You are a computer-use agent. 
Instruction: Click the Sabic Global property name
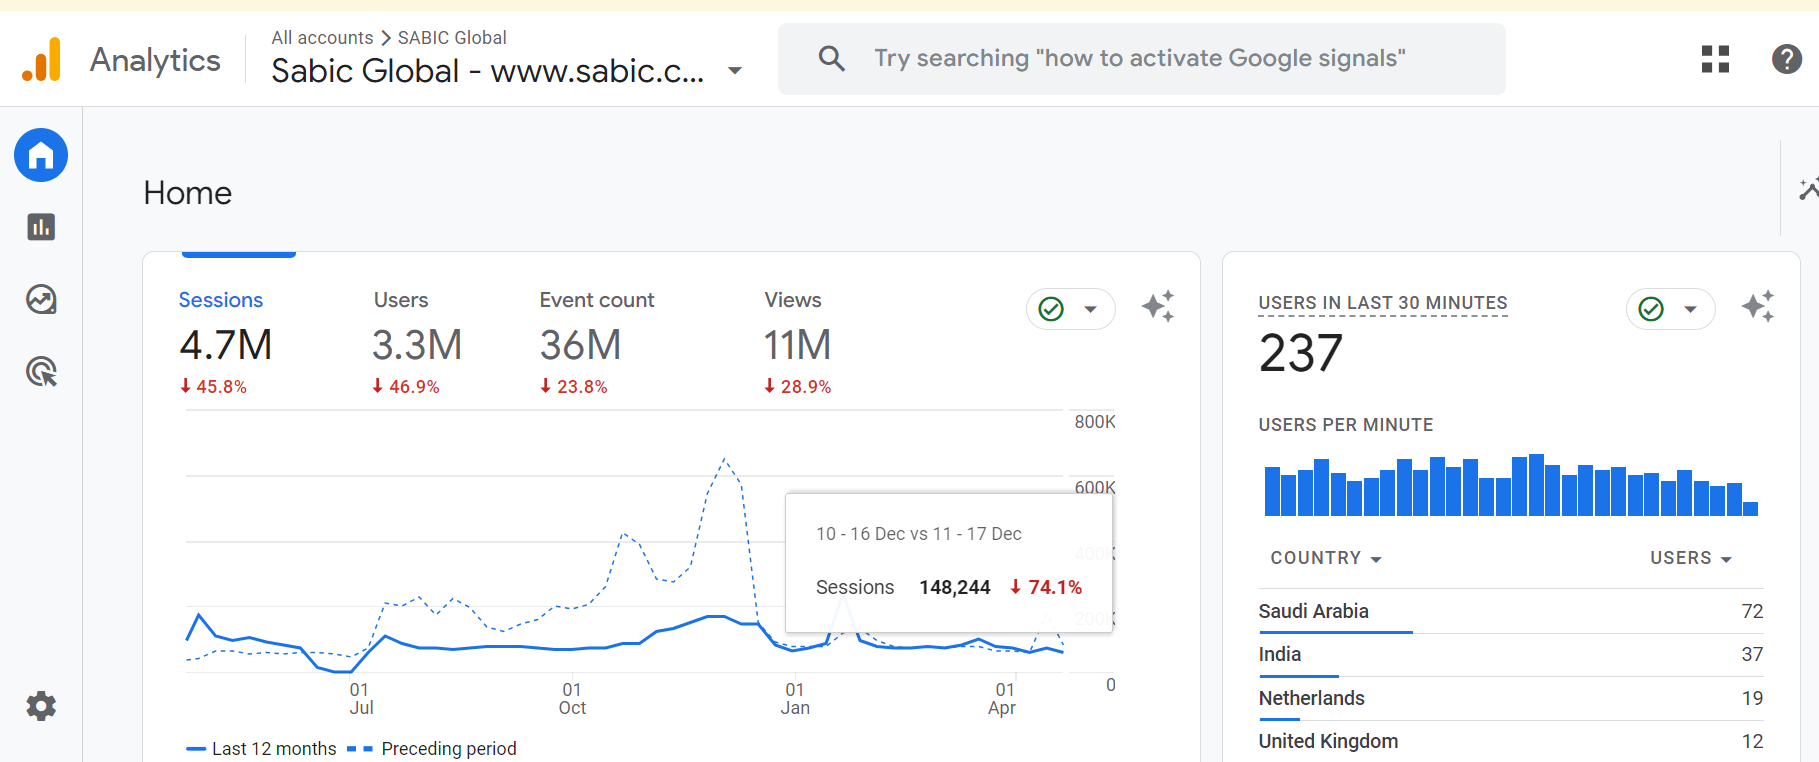tap(488, 71)
